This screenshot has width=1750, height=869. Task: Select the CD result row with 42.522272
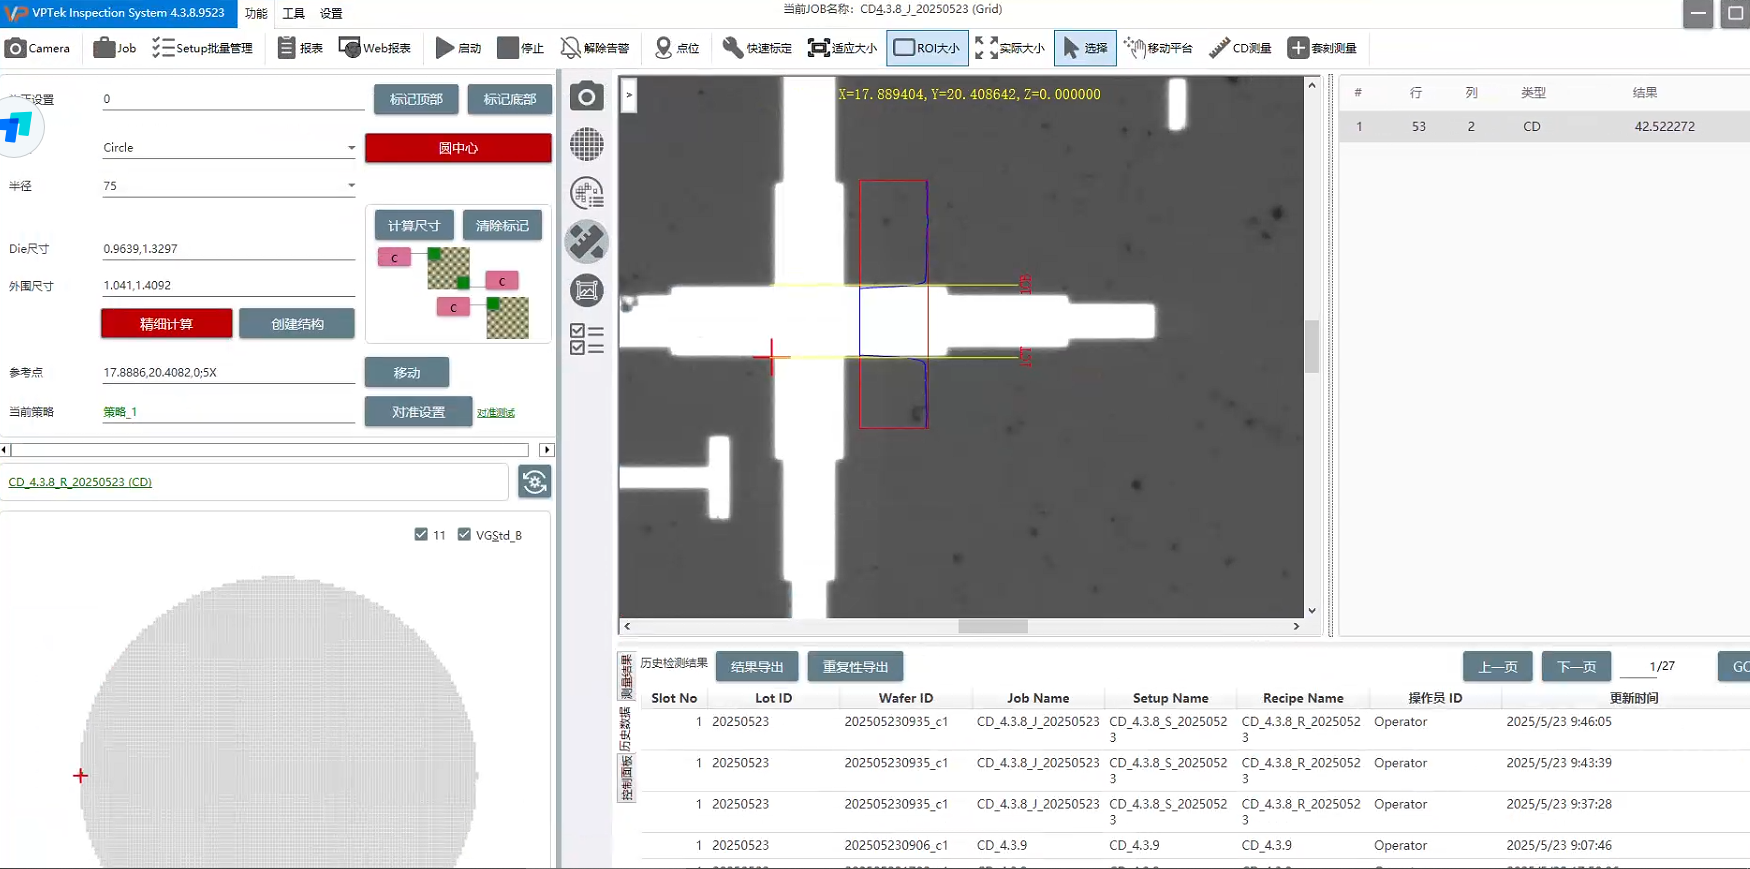click(x=1544, y=126)
